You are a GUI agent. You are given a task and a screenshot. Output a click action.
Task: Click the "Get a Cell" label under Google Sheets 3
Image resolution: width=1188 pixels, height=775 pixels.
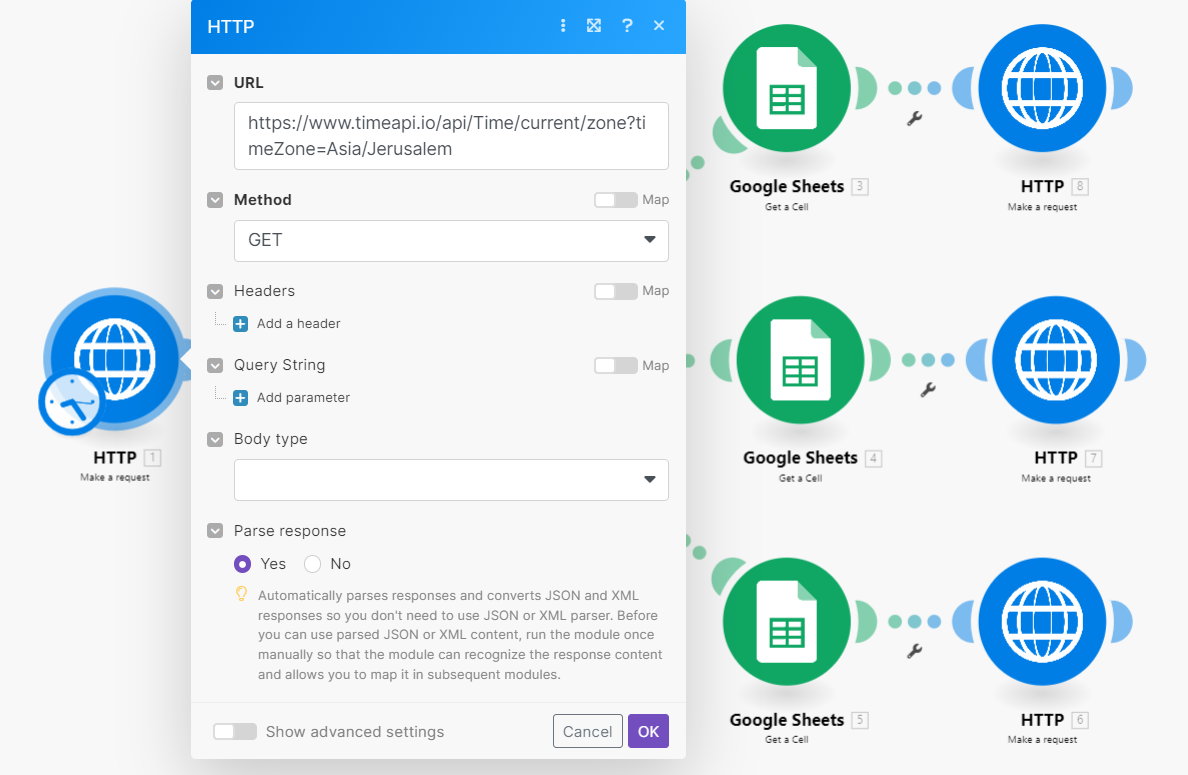pyautogui.click(x=786, y=207)
